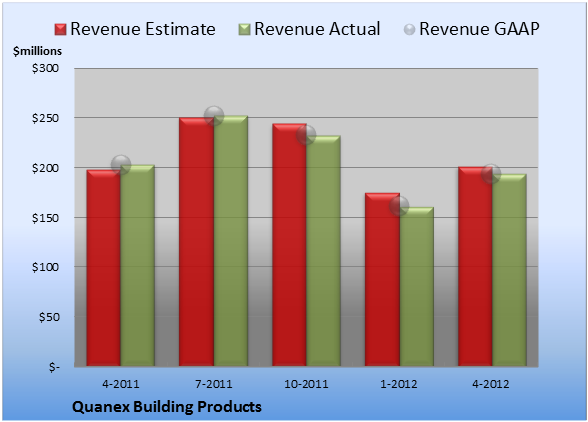Click the green Revenue Actual legend swatch
Viewport: 588px width, 422px height.
pos(244,30)
